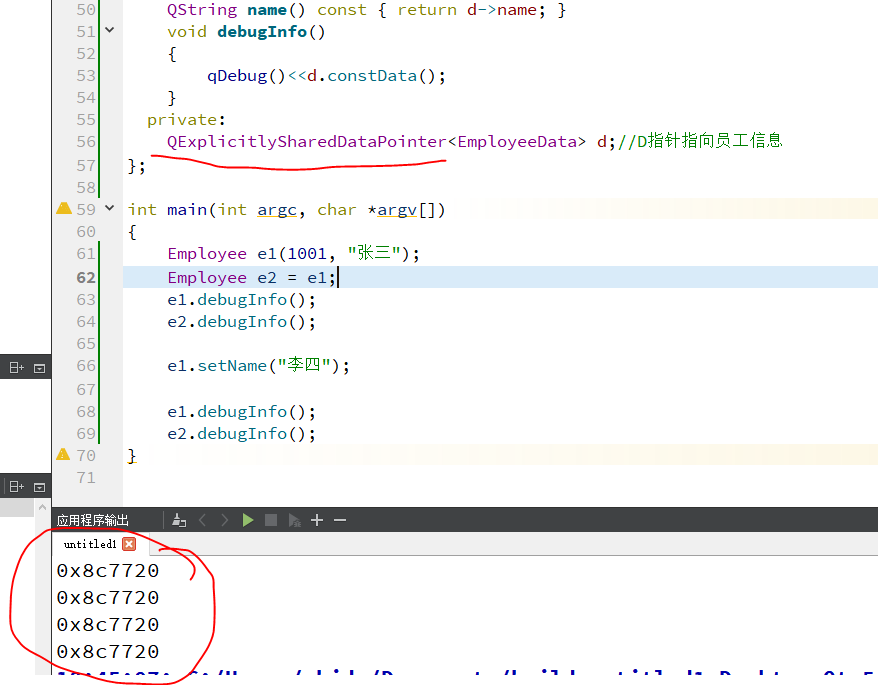Run the project using green play icon
This screenshot has height=685, width=878.
(x=247, y=520)
